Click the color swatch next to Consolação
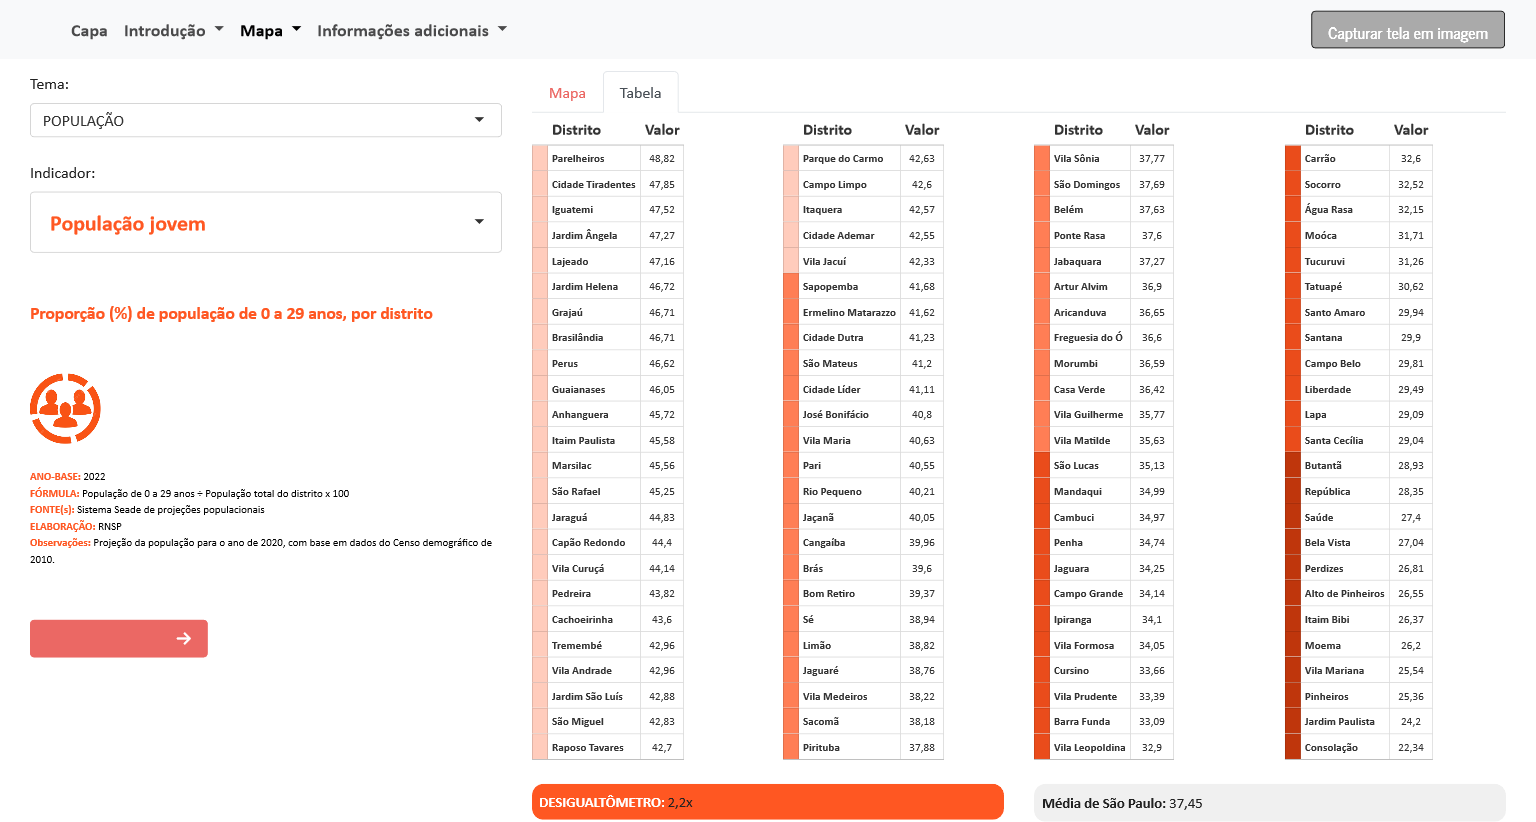Viewport: 1536px width, 822px height. 1292,747
